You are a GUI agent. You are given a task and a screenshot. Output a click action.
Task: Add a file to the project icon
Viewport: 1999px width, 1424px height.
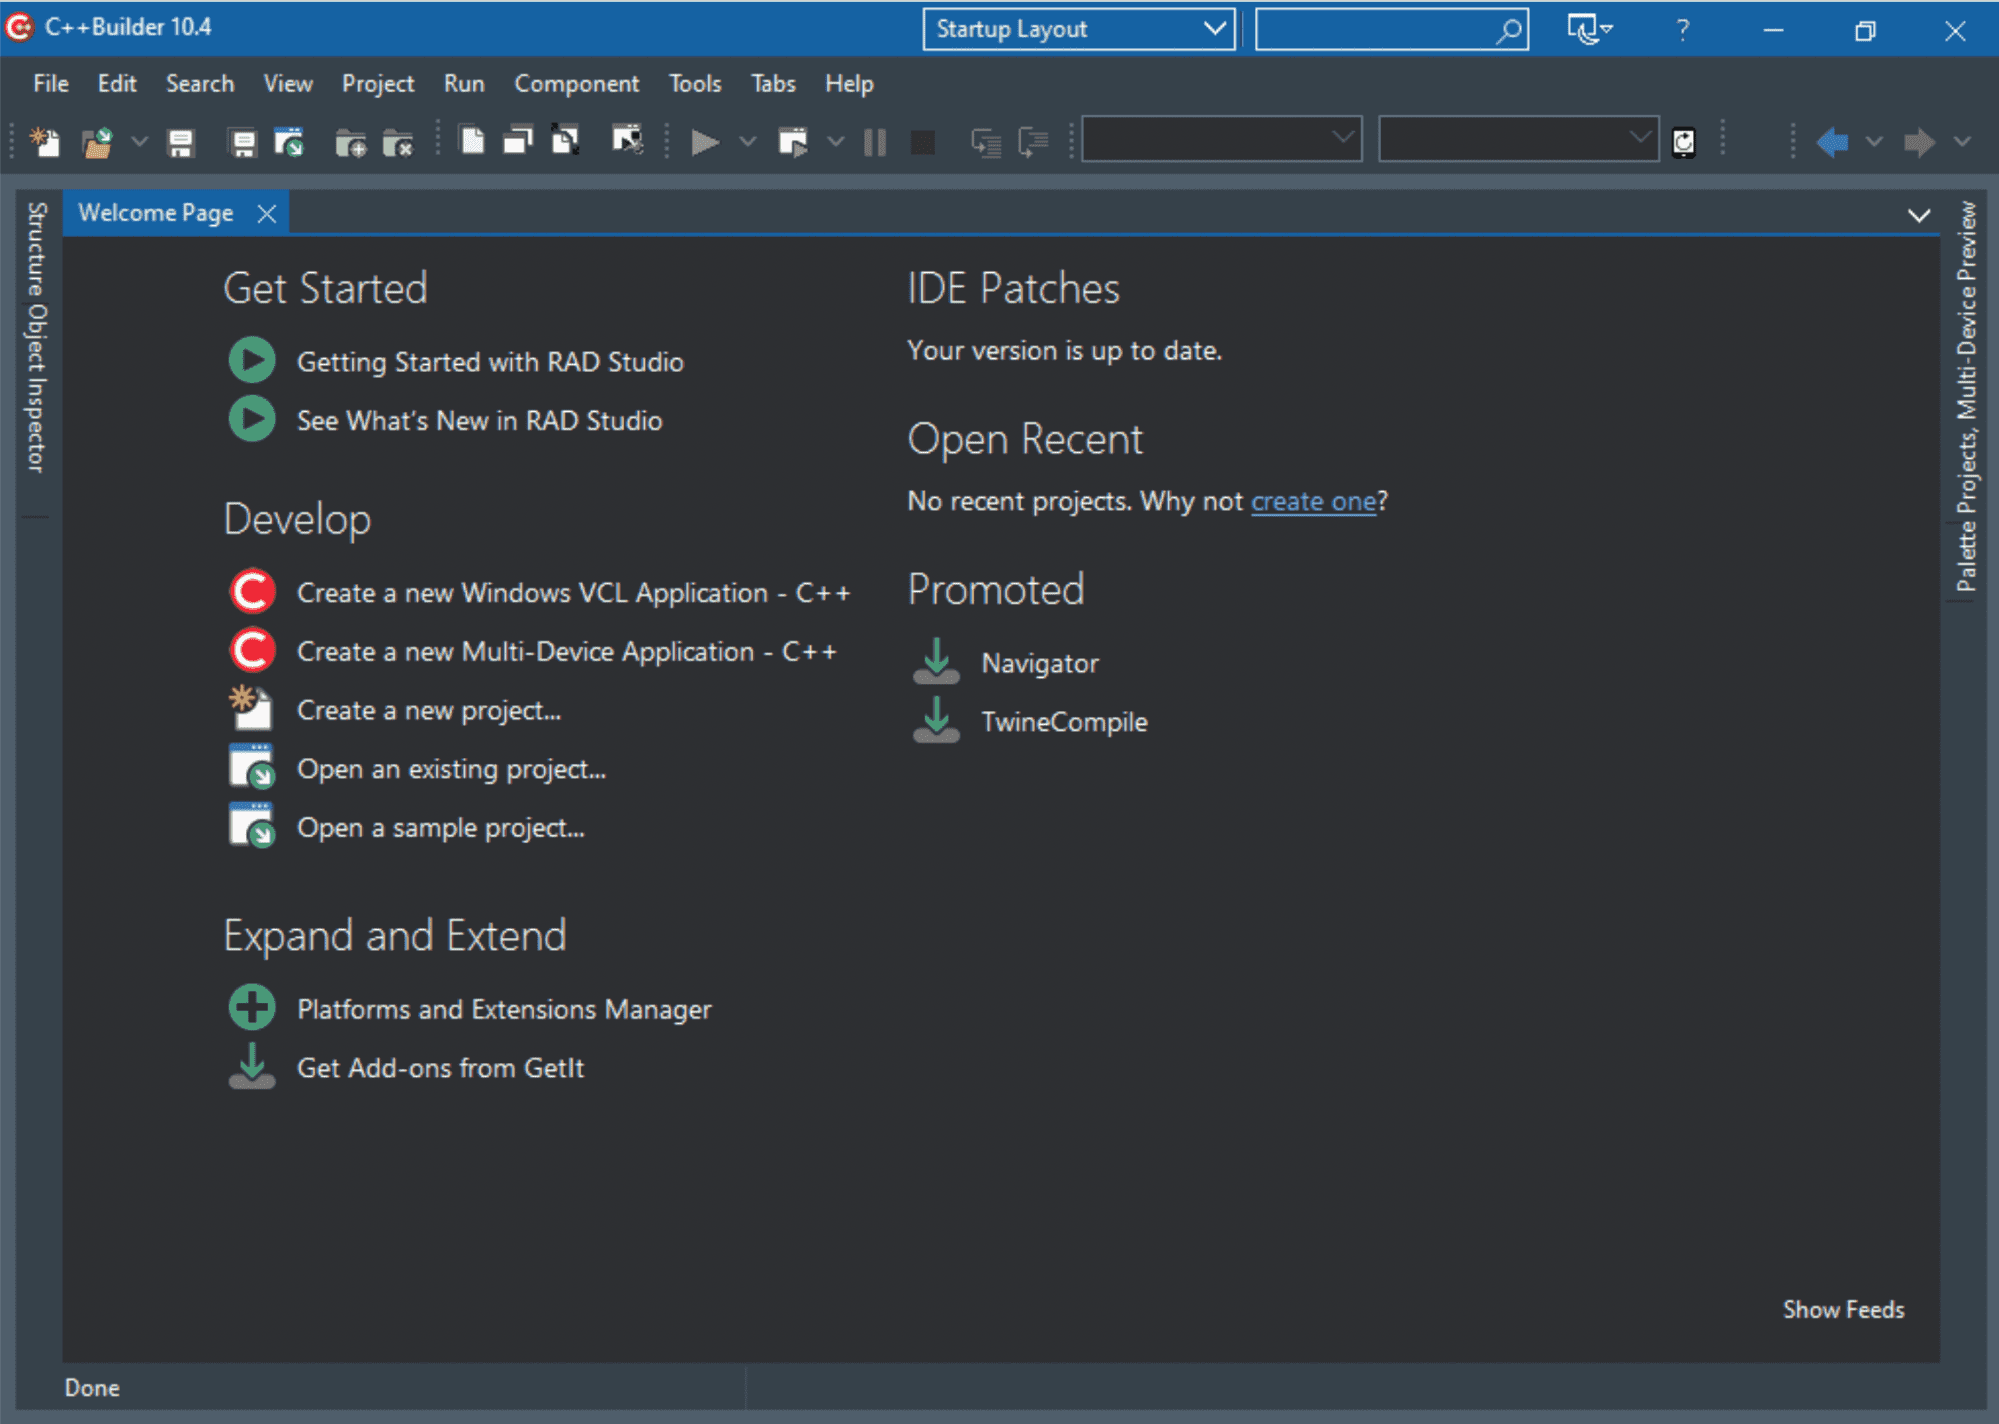tap(351, 142)
